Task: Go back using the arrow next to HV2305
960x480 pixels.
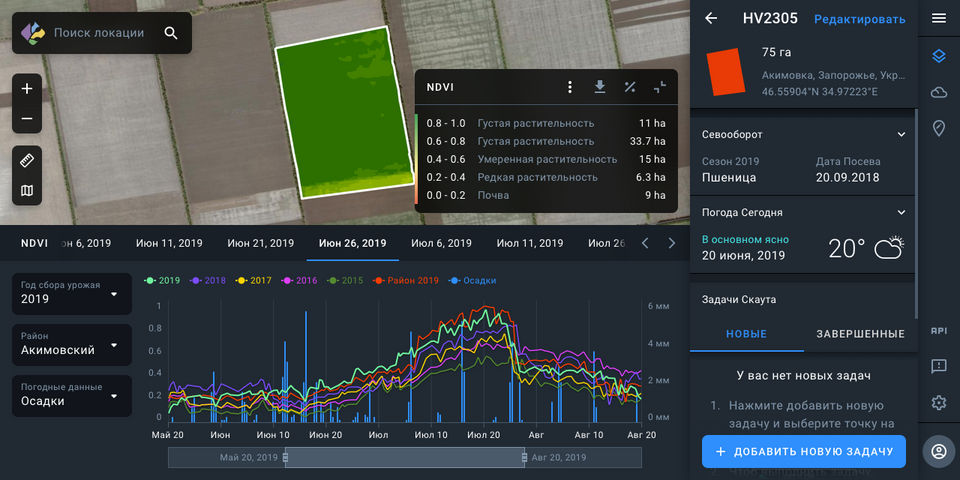Action: click(x=711, y=18)
